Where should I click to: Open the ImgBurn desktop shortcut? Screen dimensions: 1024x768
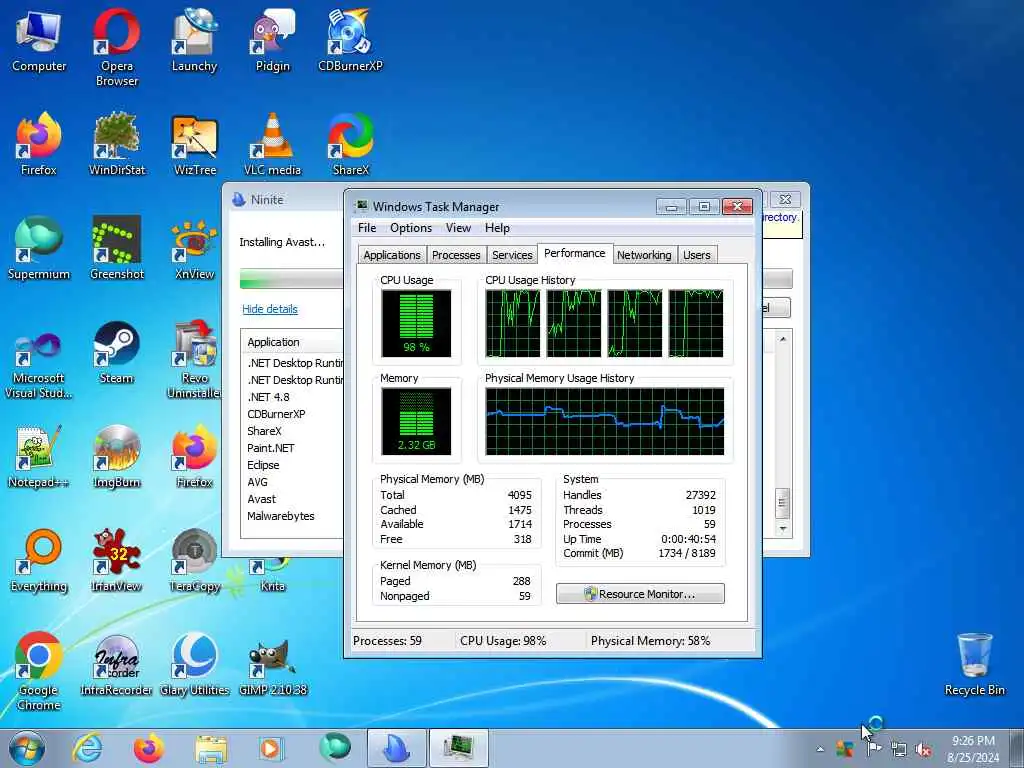tap(116, 456)
